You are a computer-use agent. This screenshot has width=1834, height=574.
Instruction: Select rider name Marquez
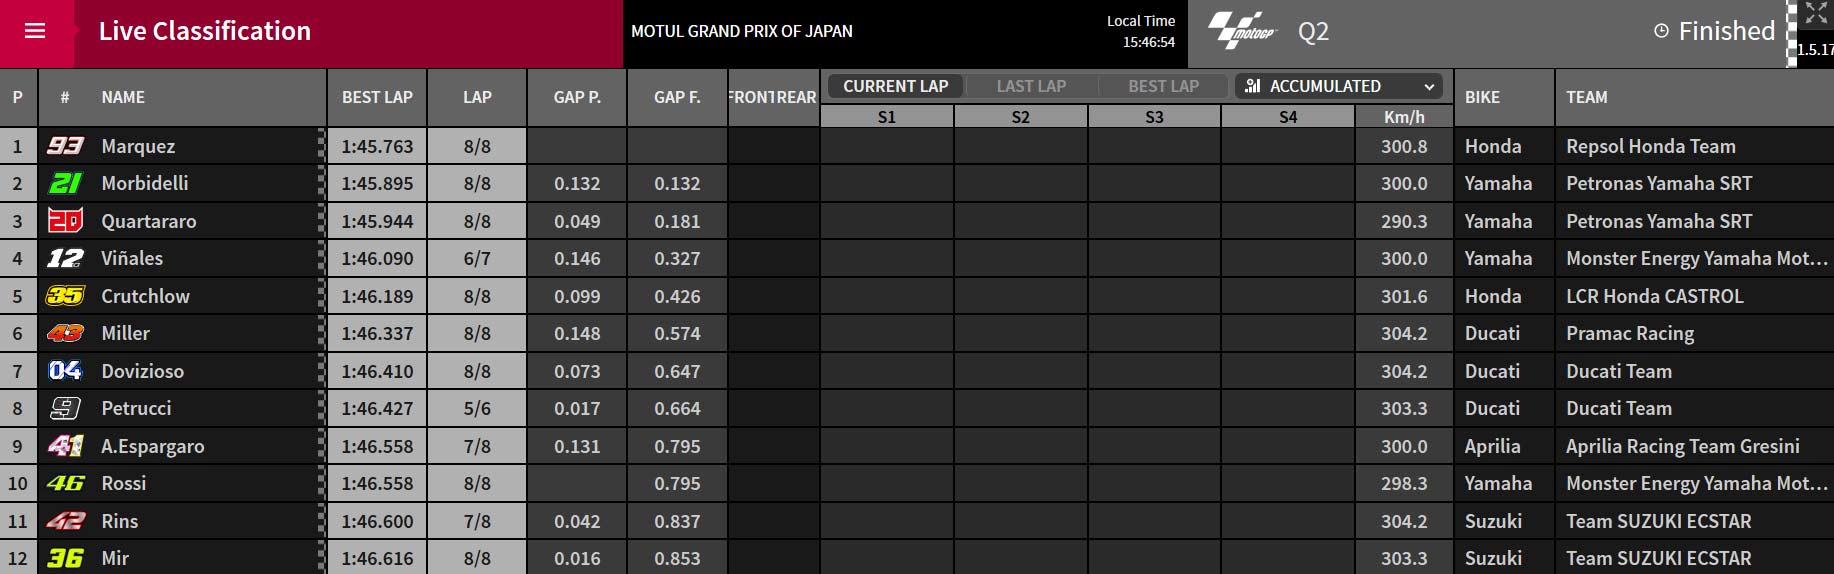[x=138, y=146]
